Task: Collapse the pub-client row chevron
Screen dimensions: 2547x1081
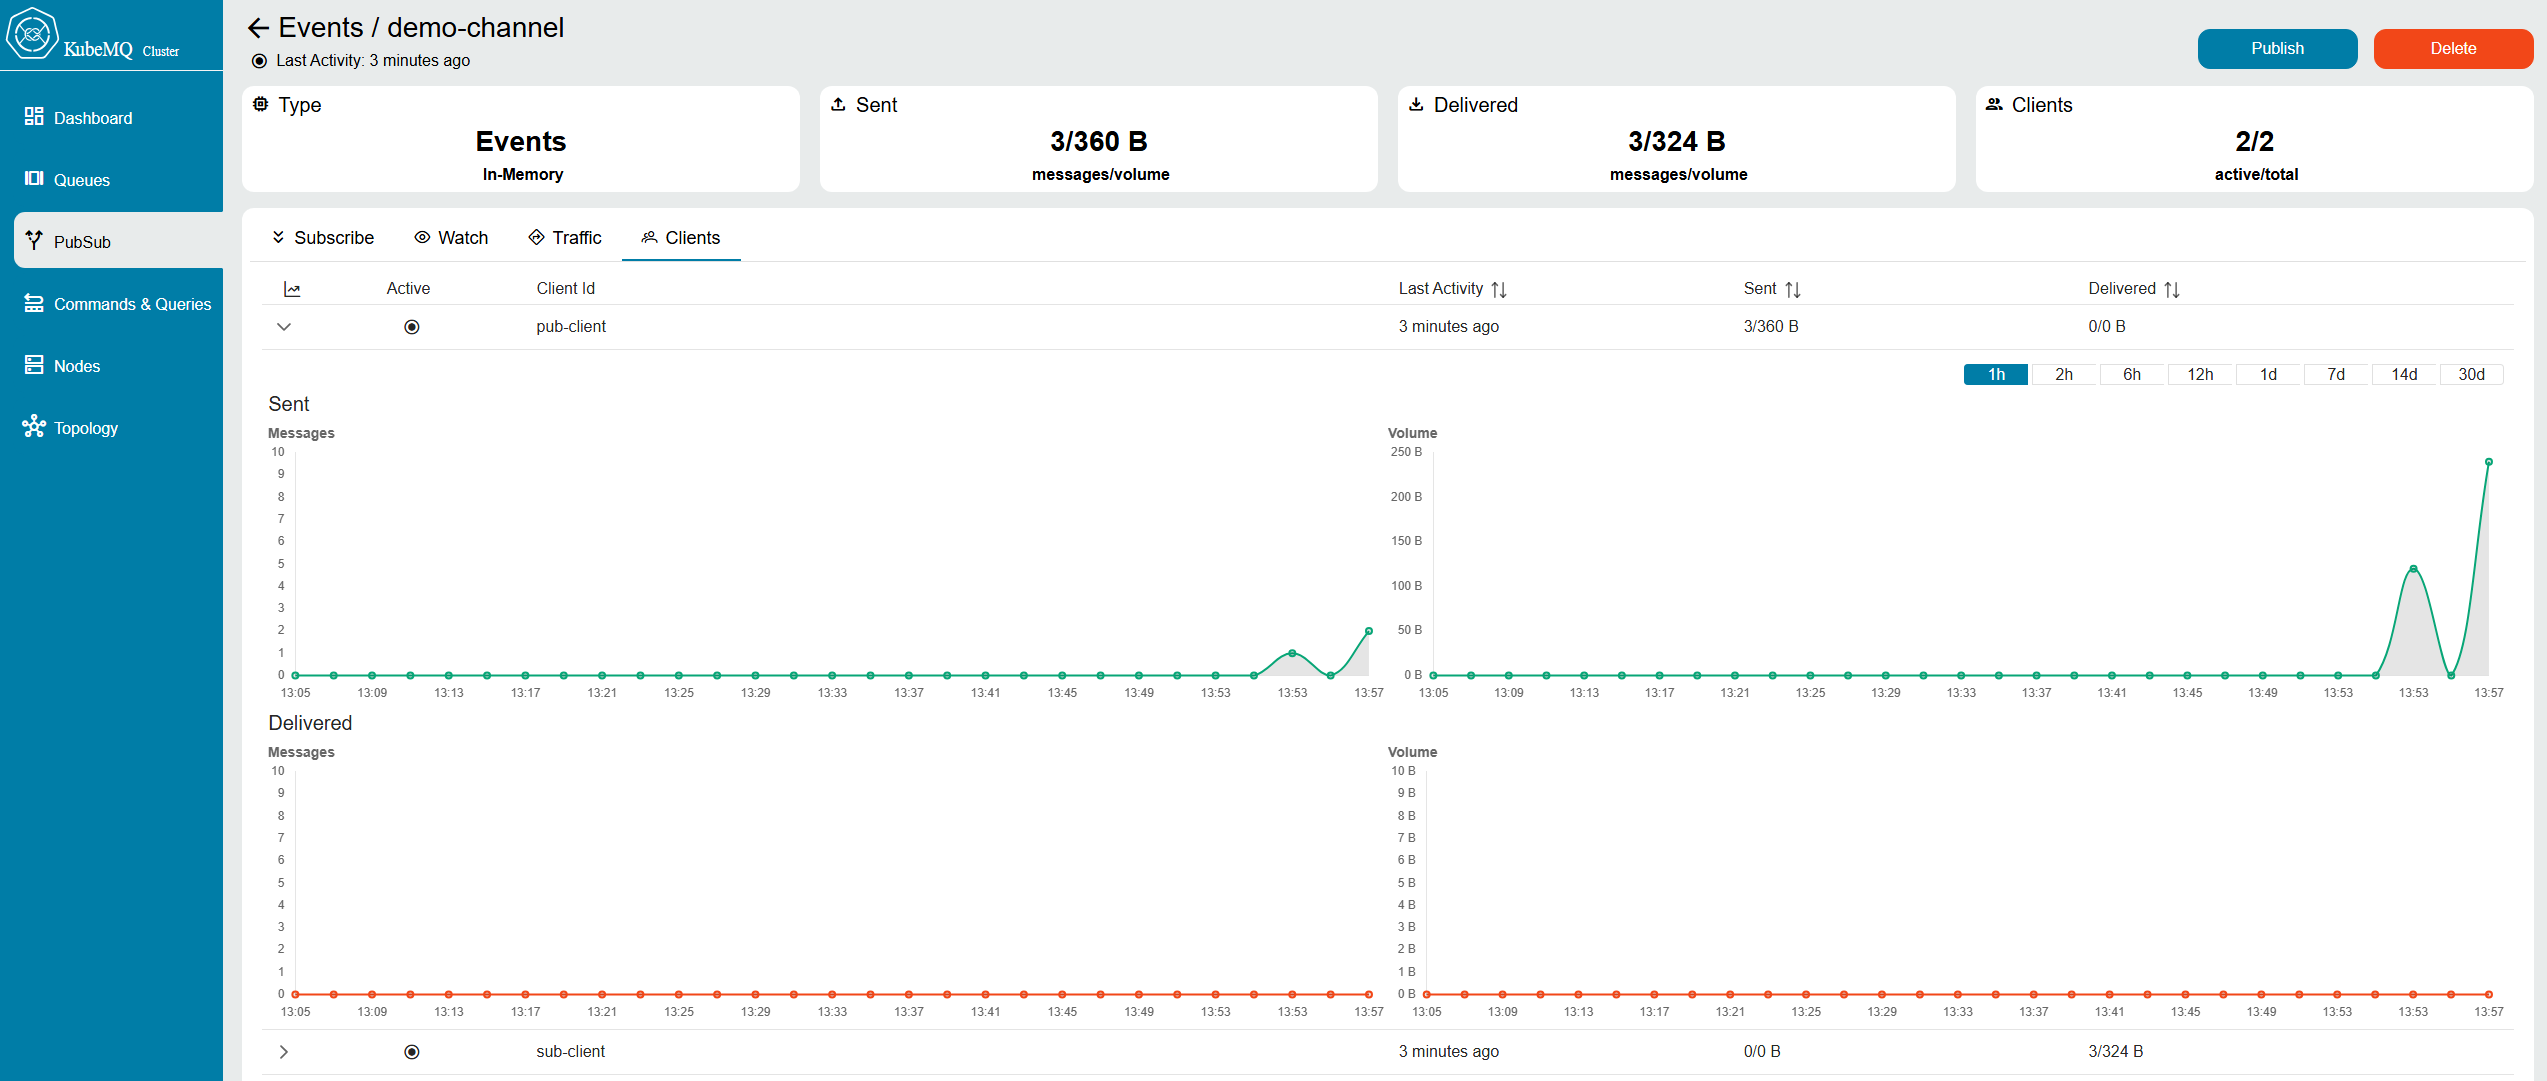Action: [x=284, y=327]
